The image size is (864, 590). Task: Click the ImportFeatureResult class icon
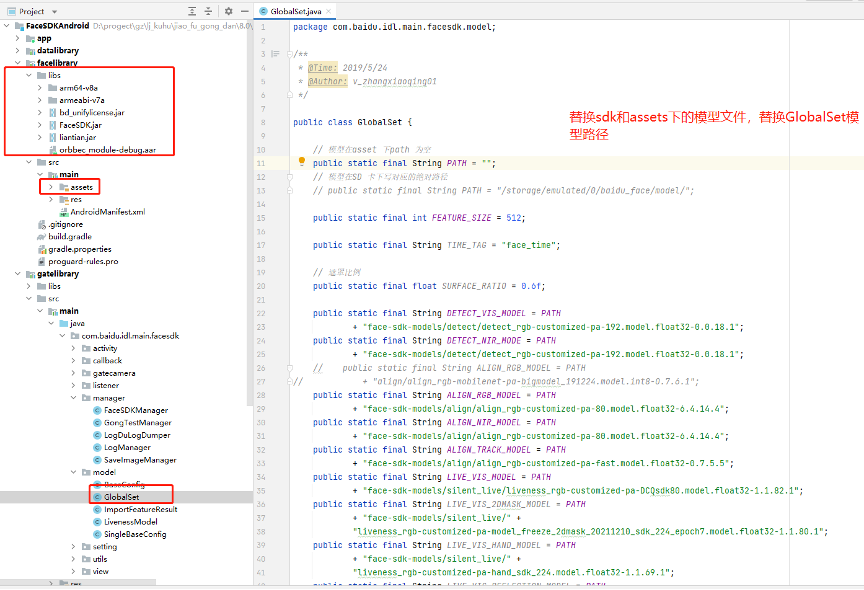point(98,510)
